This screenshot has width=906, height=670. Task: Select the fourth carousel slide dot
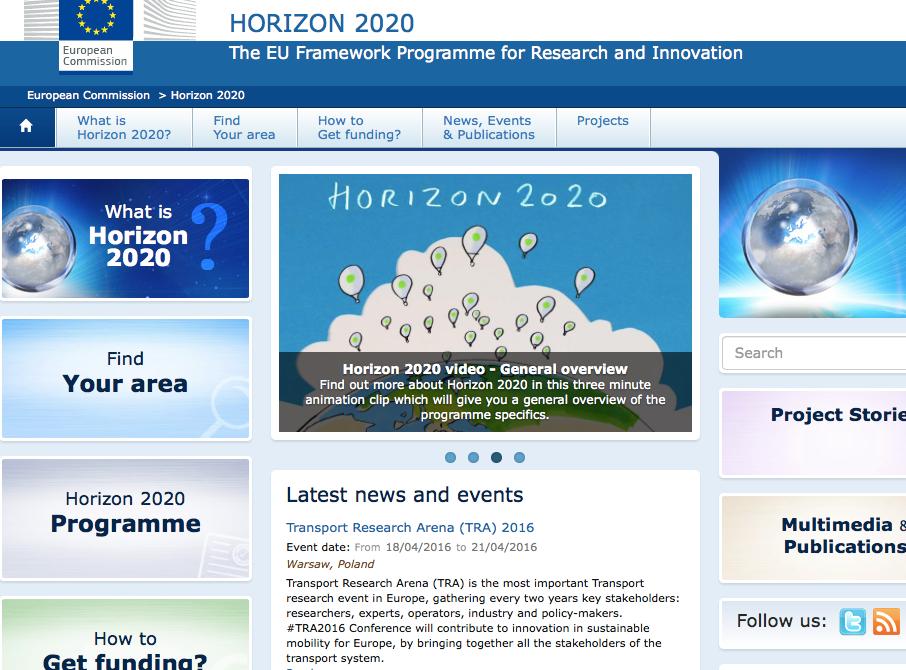[519, 457]
